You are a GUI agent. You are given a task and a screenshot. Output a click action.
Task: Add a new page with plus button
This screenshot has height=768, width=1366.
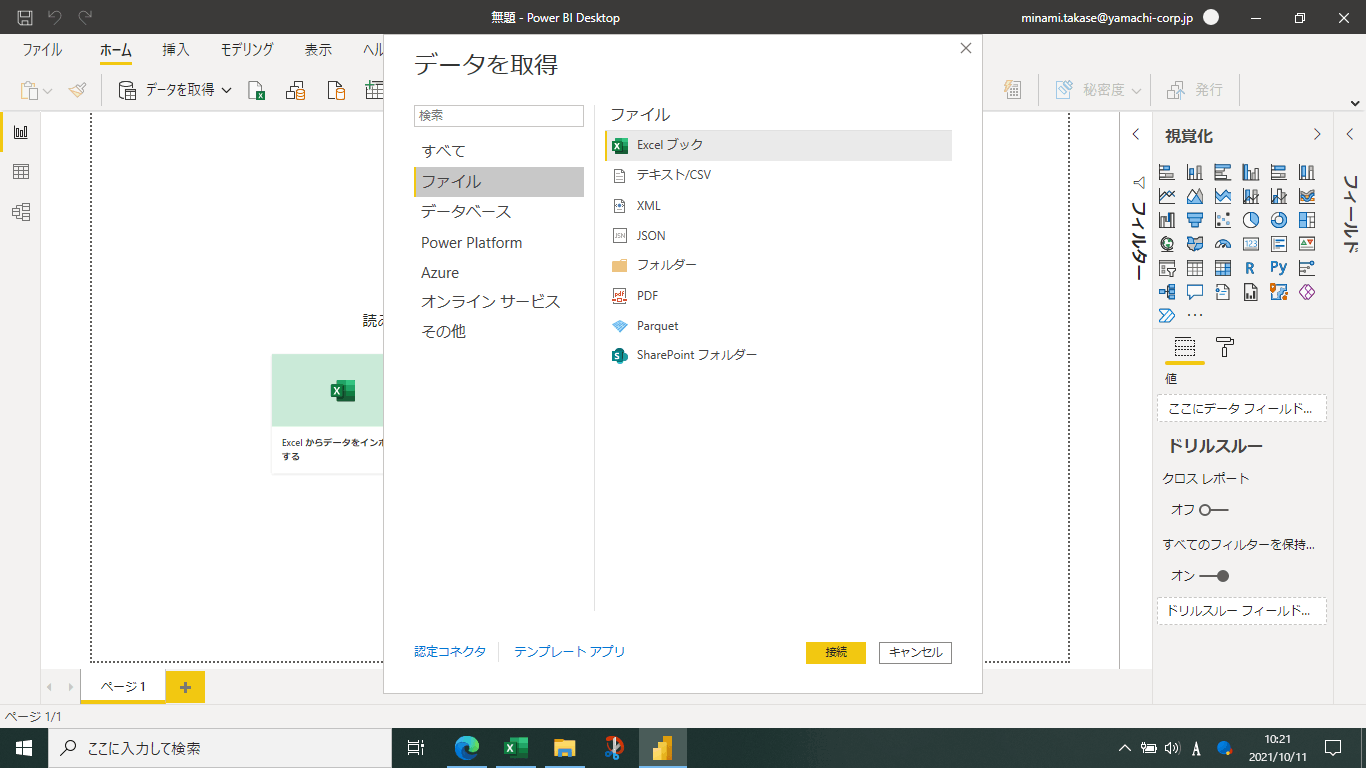pyautogui.click(x=185, y=687)
